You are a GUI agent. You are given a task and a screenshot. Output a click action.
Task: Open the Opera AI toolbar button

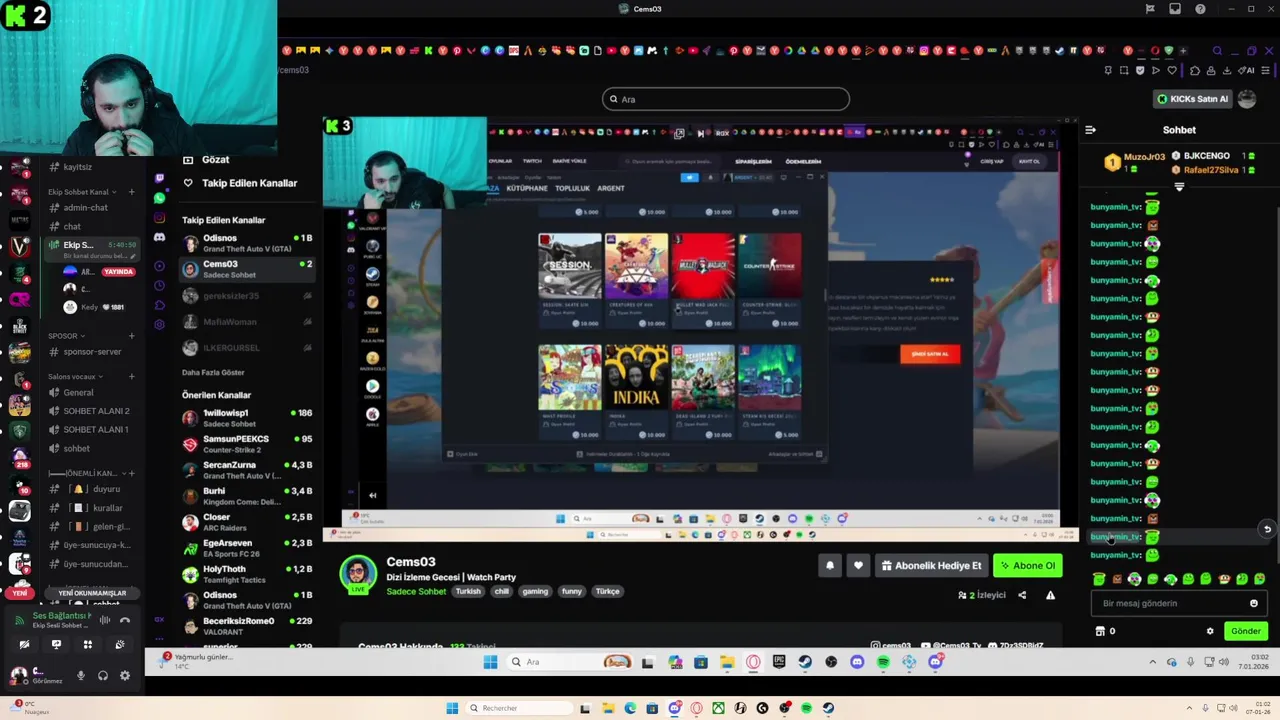(x=1247, y=71)
